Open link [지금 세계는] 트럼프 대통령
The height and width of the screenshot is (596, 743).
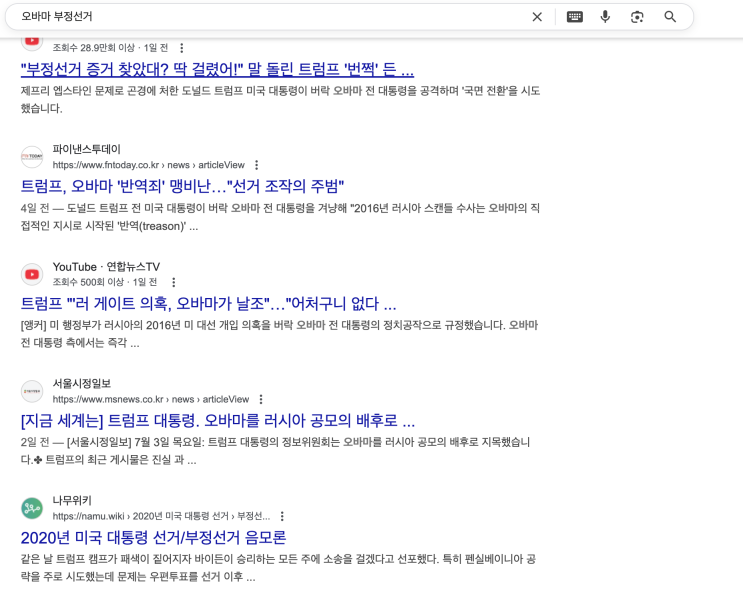click(218, 420)
